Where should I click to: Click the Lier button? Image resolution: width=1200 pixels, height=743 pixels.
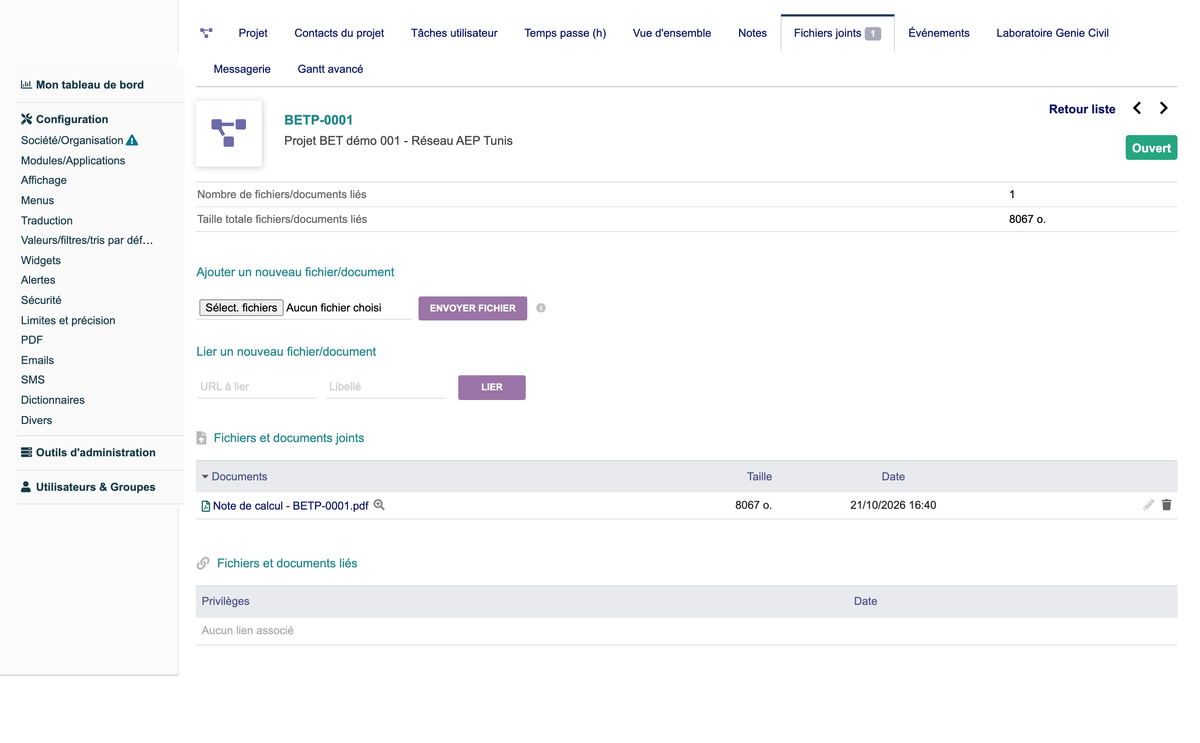(492, 387)
